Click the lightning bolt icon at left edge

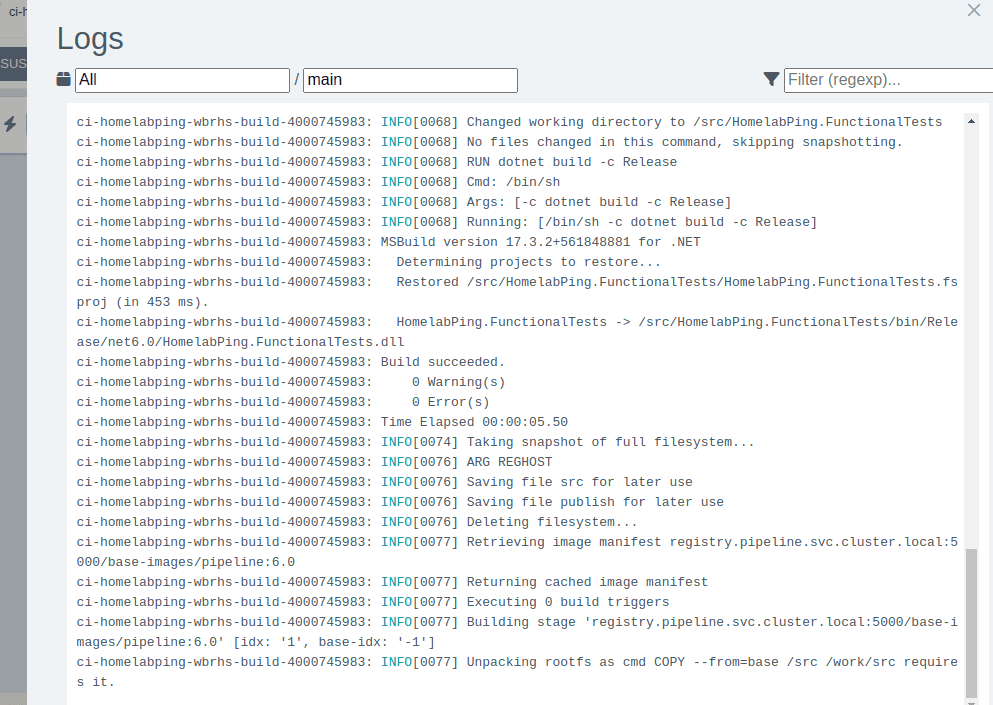pos(10,124)
